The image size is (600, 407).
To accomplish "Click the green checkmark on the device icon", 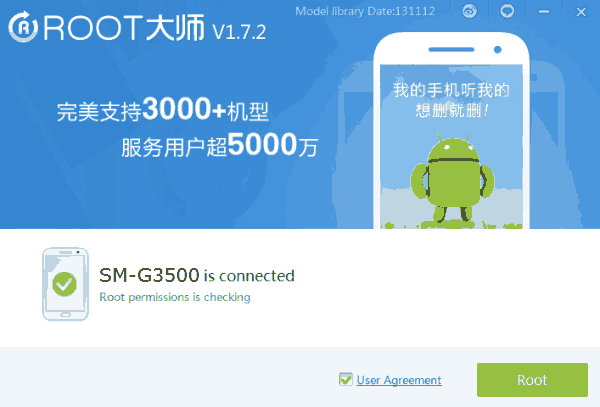I will click(64, 284).
